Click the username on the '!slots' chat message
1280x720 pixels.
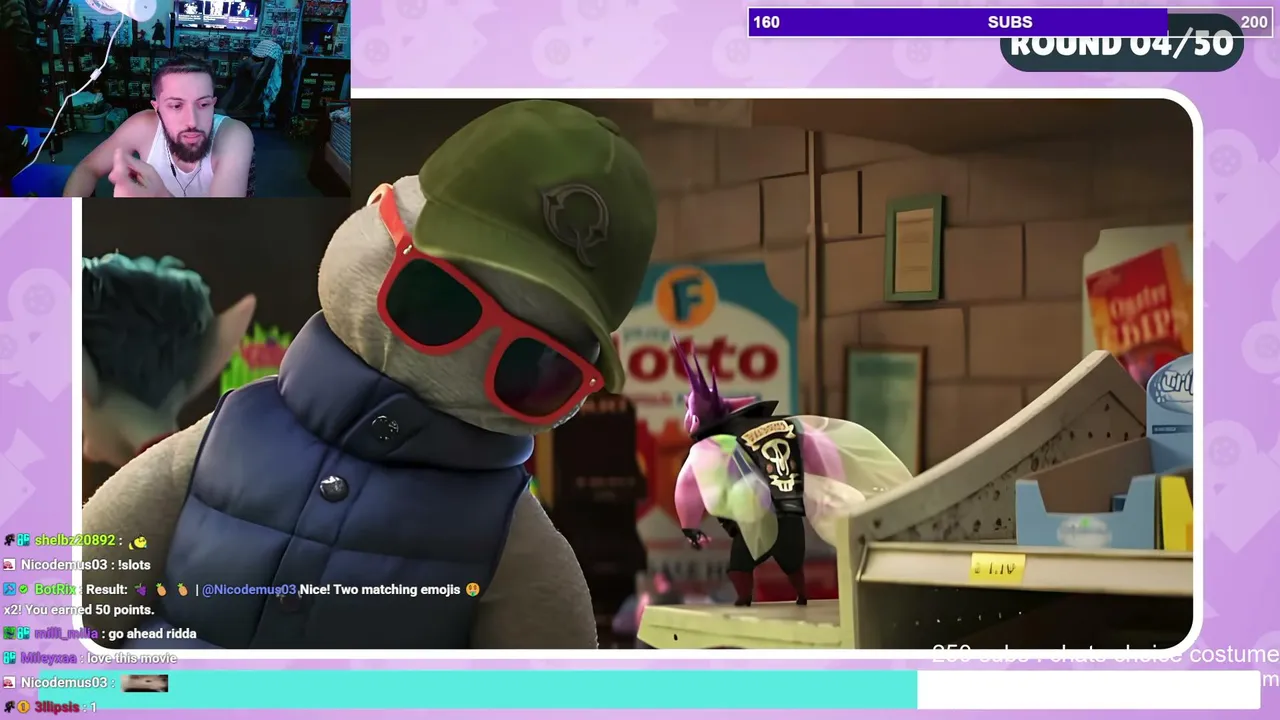[63, 565]
